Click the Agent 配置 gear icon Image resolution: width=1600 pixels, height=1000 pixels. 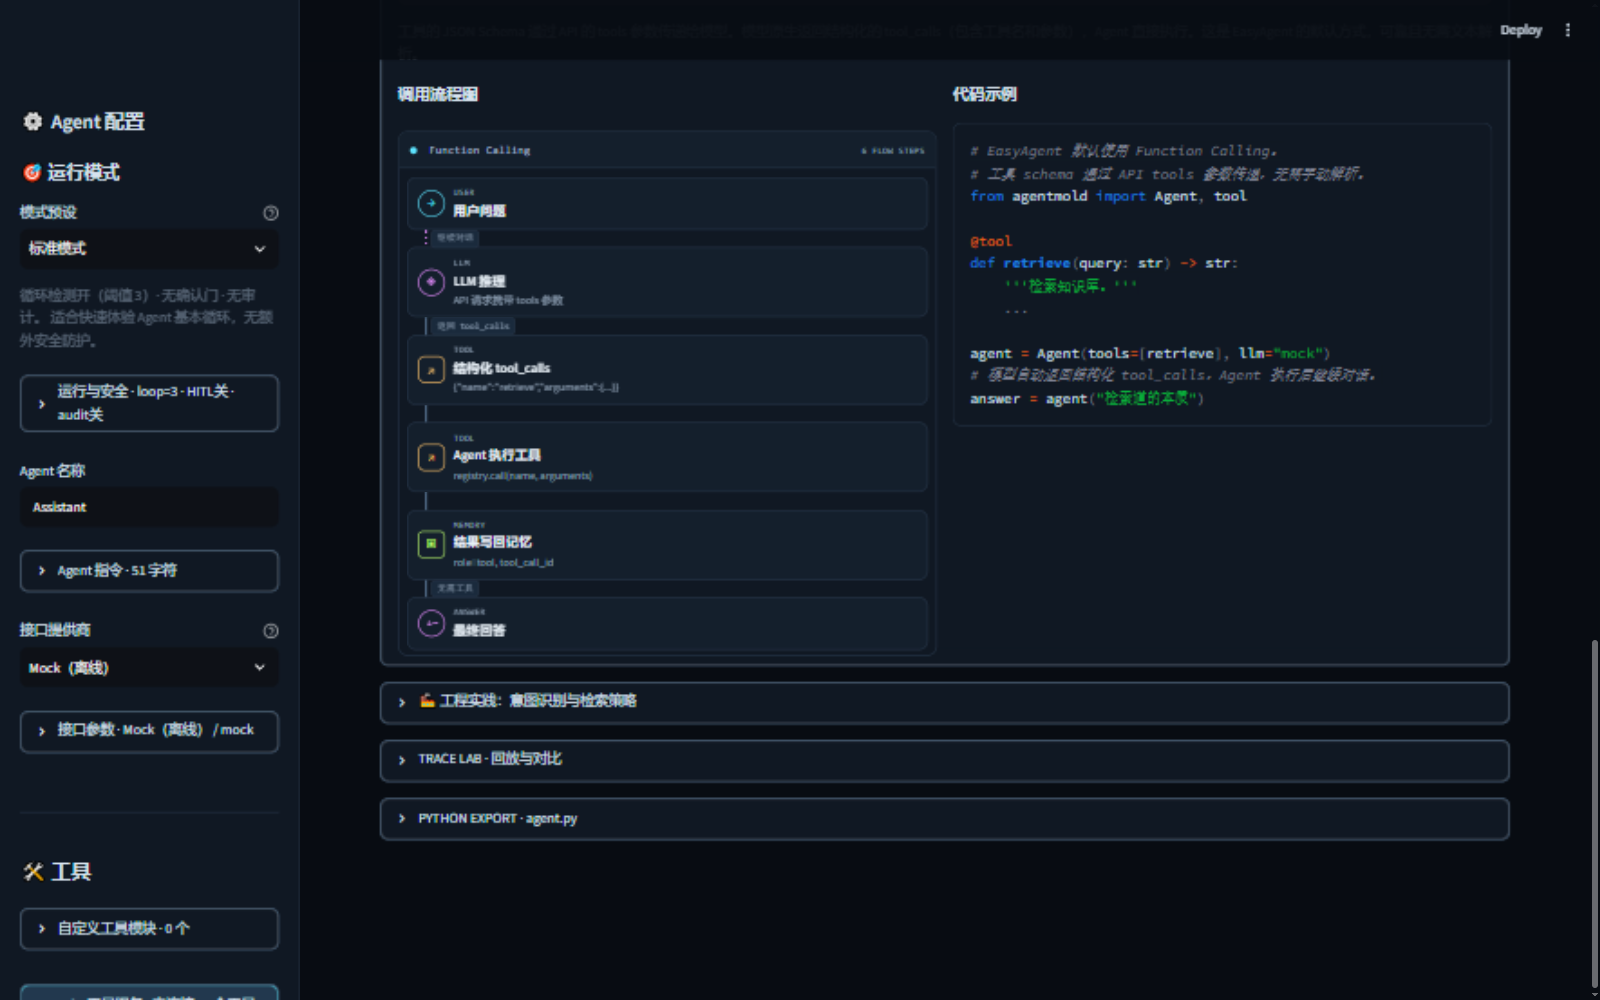click(33, 121)
